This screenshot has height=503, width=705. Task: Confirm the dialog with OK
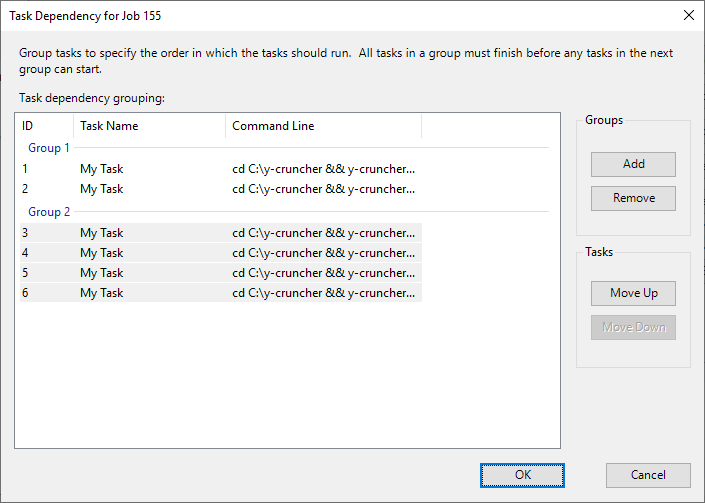tap(522, 475)
